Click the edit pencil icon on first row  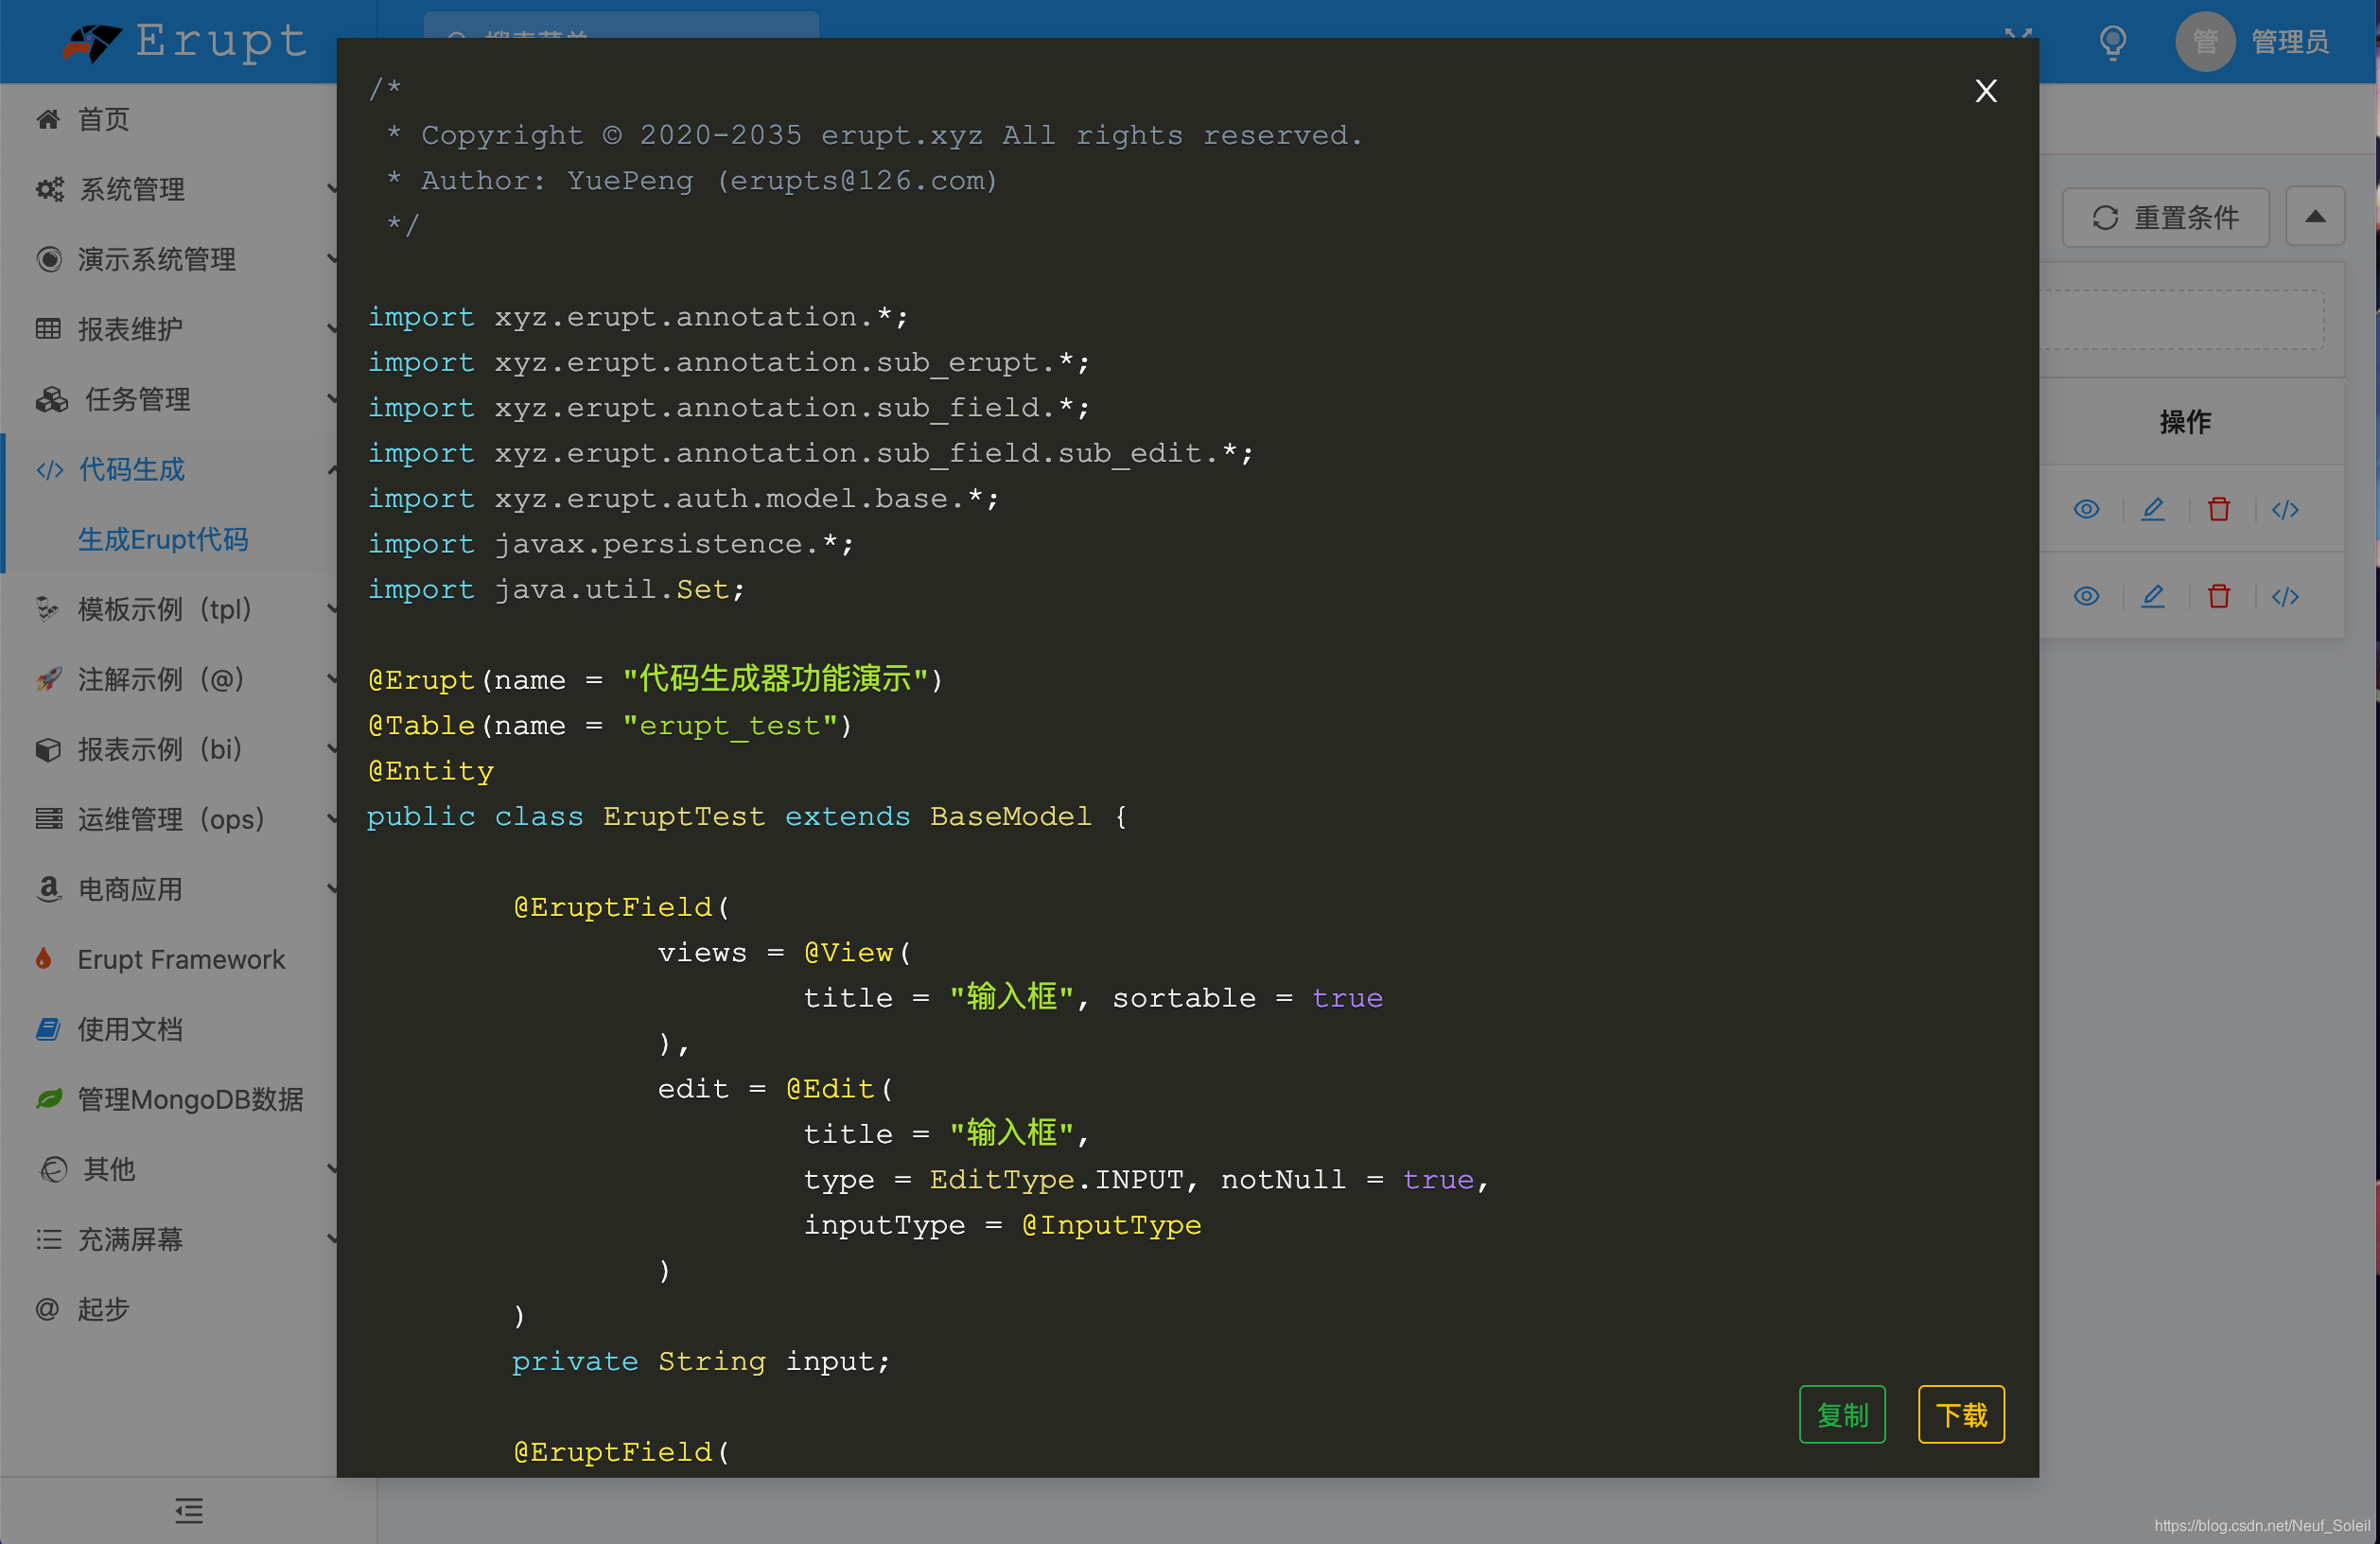tap(2153, 509)
